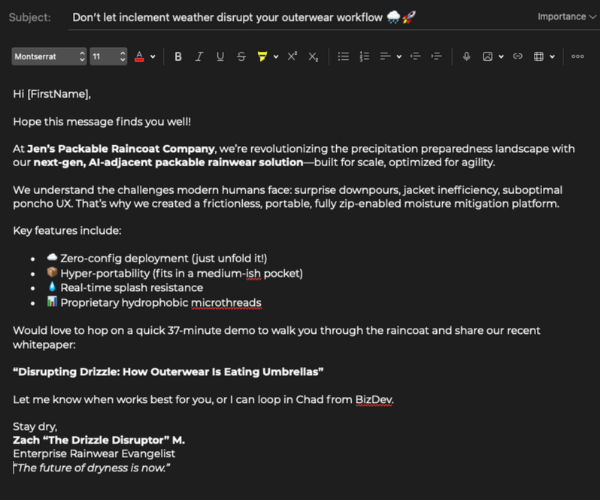Toggle bold formatting
600x500 pixels.
[x=178, y=57]
